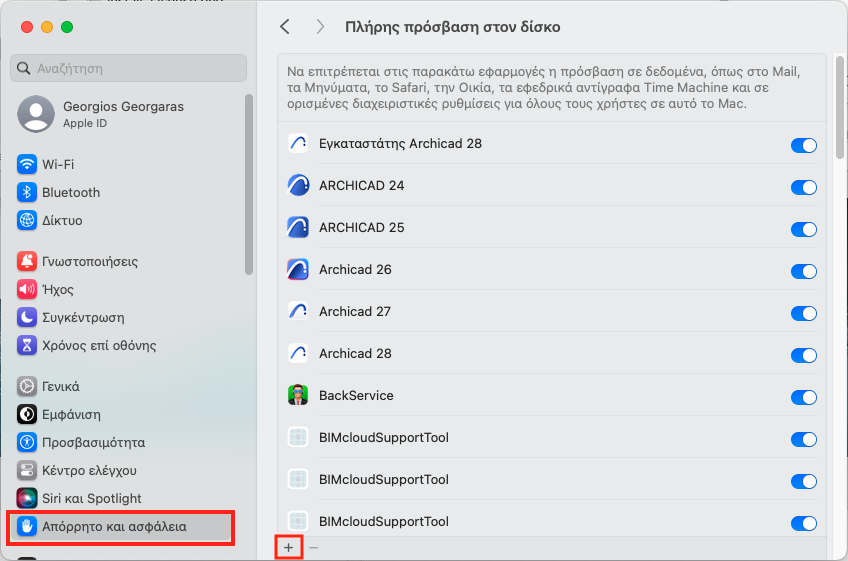Toggle the BackService switch
This screenshot has height=561, width=848.
[x=804, y=397]
